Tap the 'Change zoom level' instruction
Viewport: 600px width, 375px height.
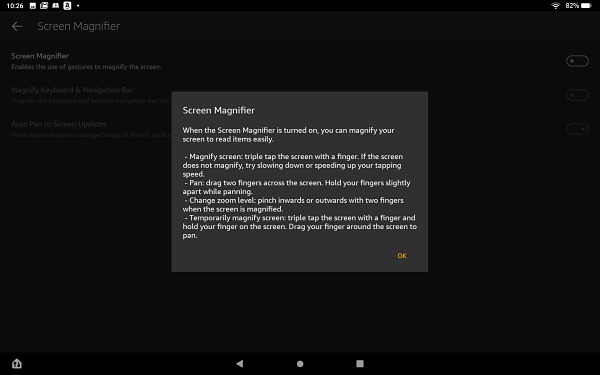point(293,205)
